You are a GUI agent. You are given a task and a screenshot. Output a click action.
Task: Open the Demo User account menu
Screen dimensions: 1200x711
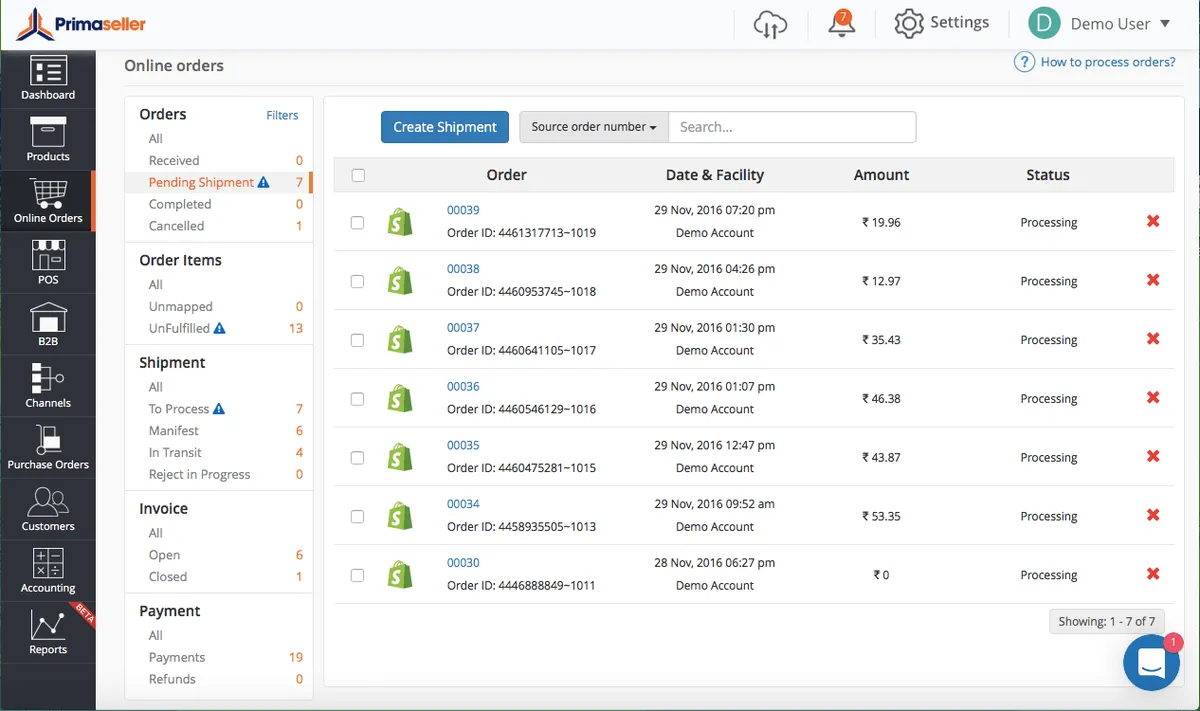tap(1100, 24)
